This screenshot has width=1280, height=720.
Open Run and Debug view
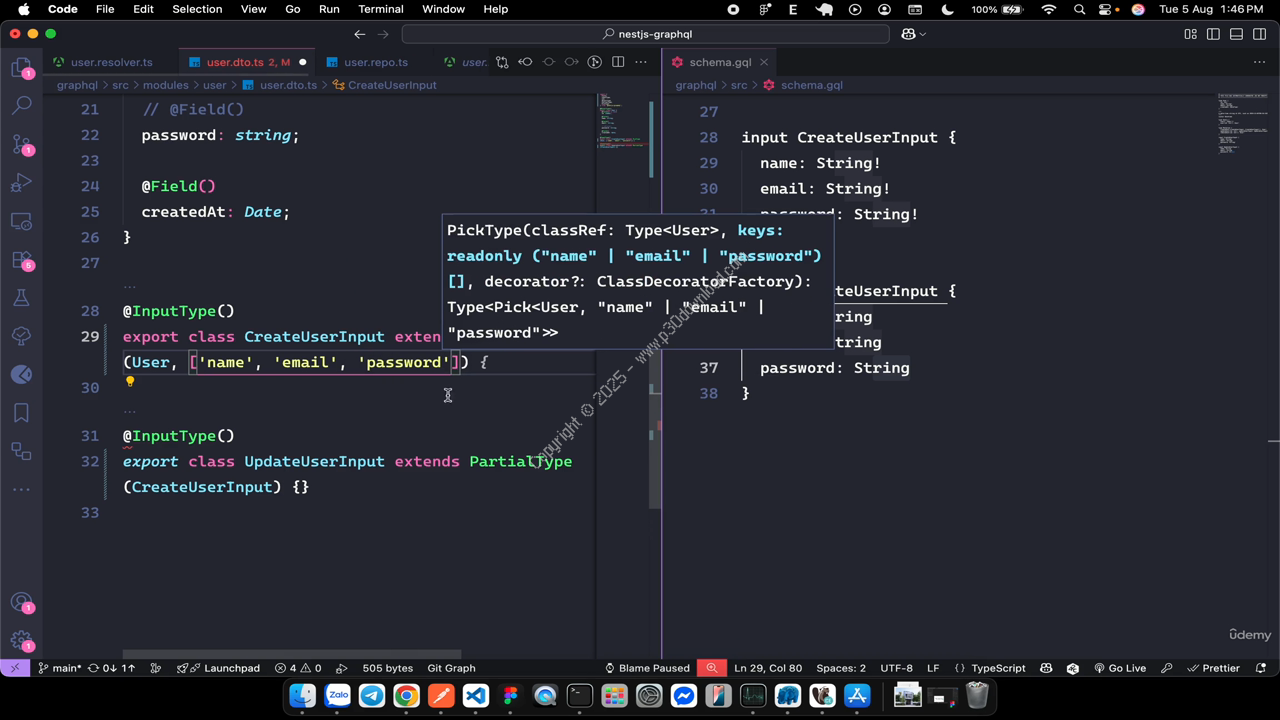(21, 183)
